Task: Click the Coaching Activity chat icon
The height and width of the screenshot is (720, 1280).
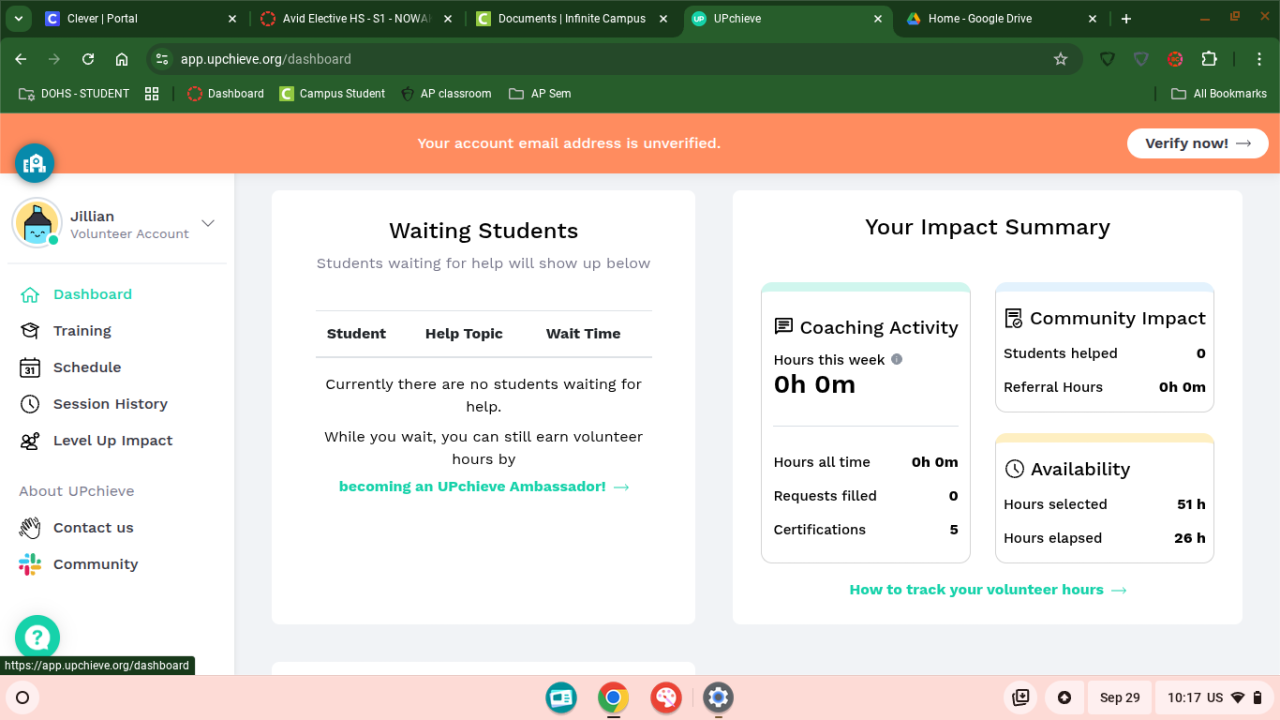Action: (784, 327)
